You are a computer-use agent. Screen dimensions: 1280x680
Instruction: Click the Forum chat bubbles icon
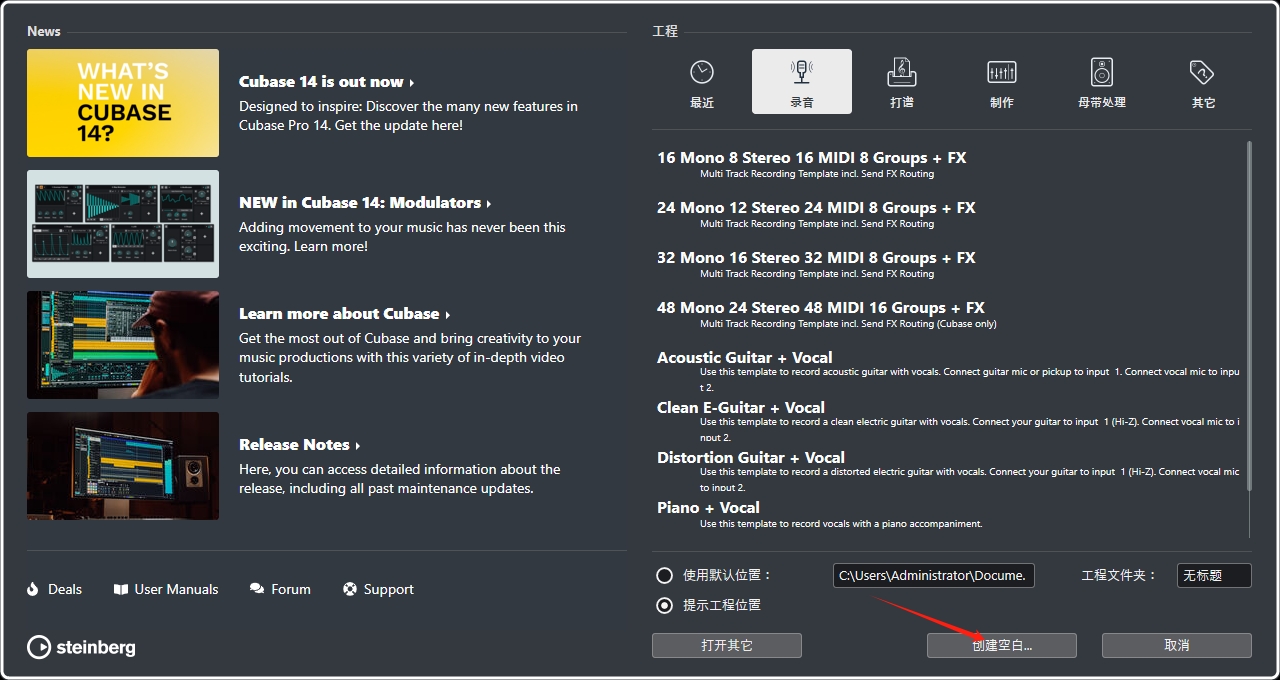click(x=257, y=589)
